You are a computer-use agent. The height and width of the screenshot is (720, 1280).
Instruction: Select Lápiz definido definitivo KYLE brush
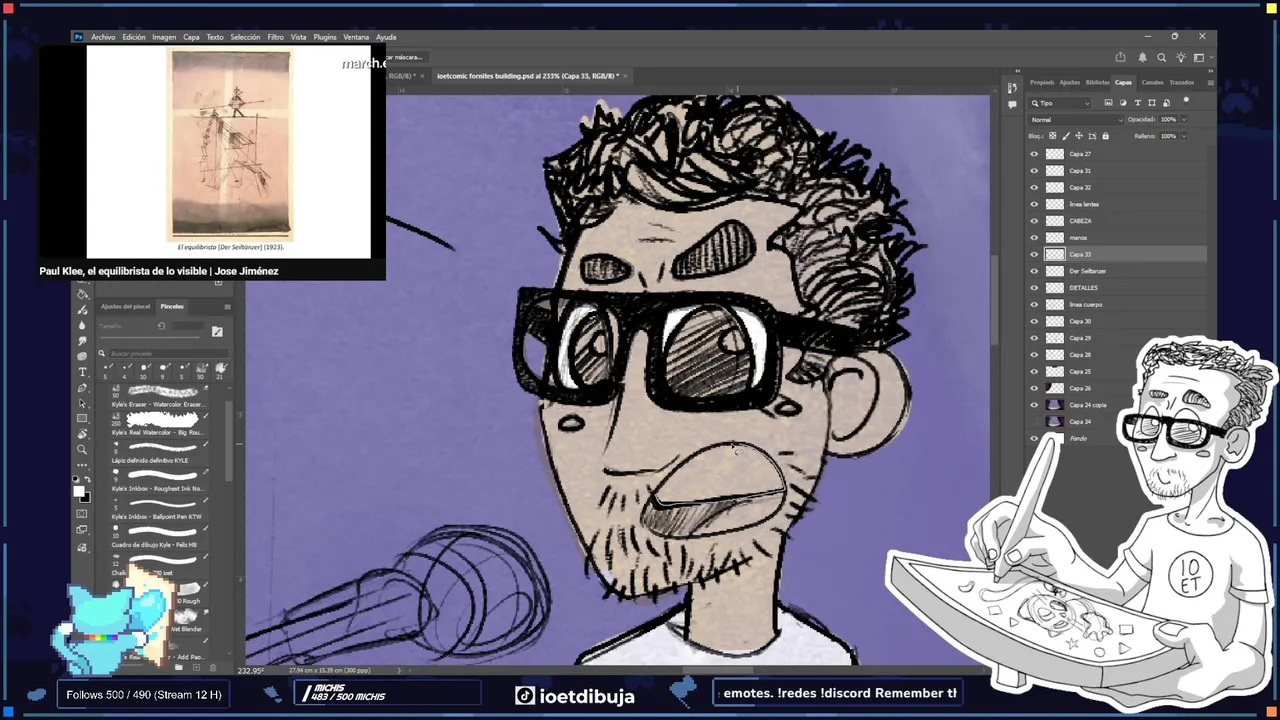click(x=158, y=453)
